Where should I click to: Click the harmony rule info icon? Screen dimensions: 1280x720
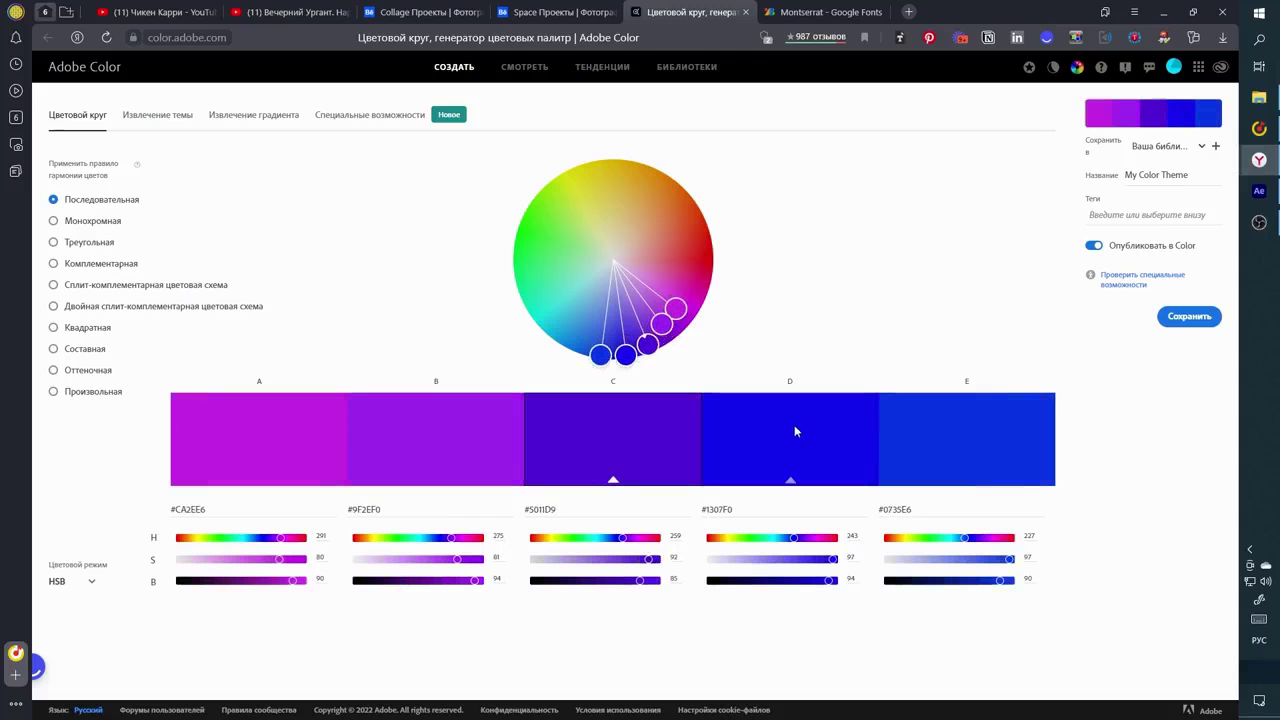tap(137, 164)
